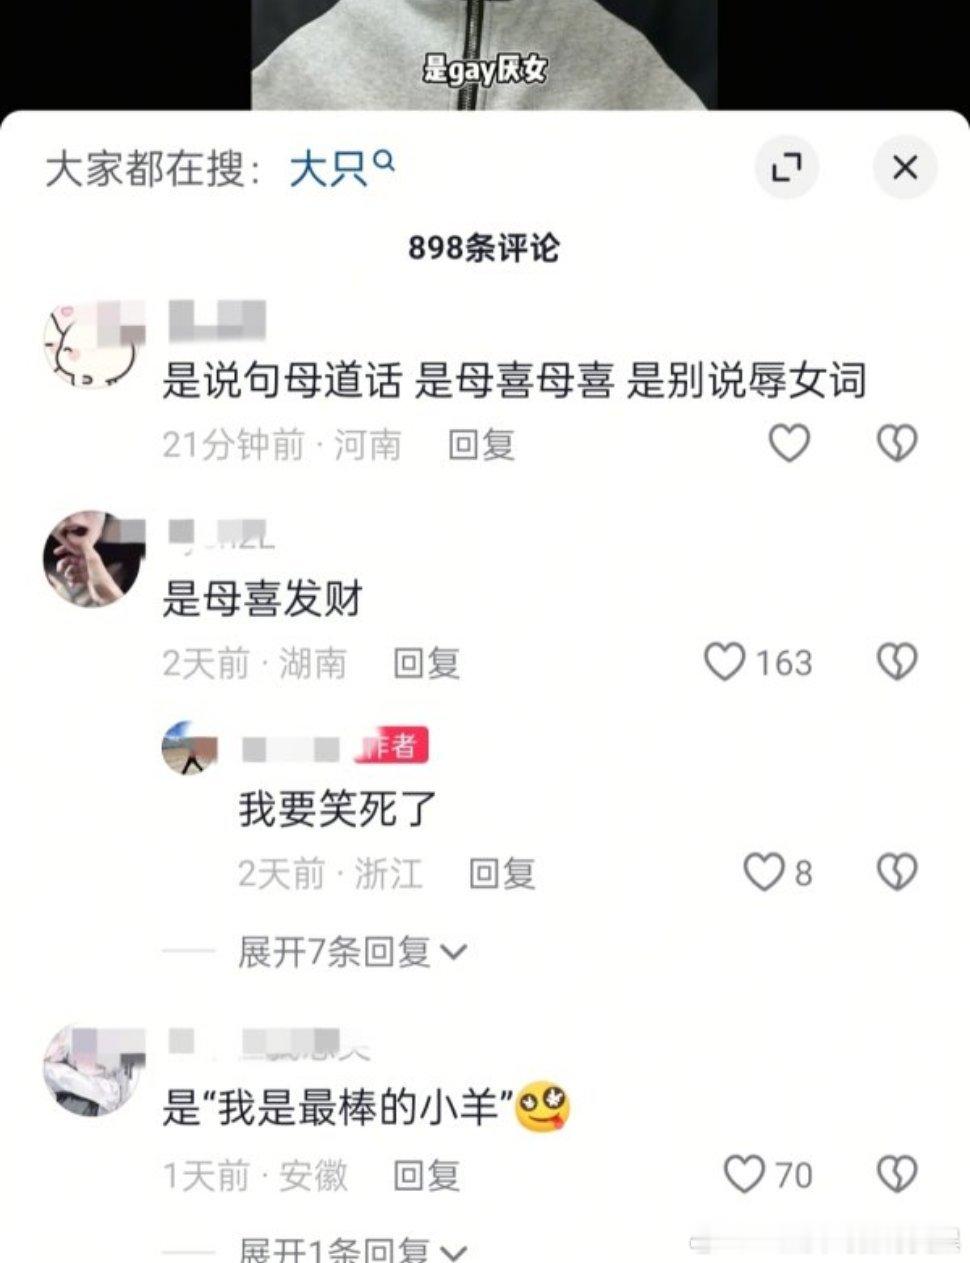Close the comments panel

click(x=905, y=167)
